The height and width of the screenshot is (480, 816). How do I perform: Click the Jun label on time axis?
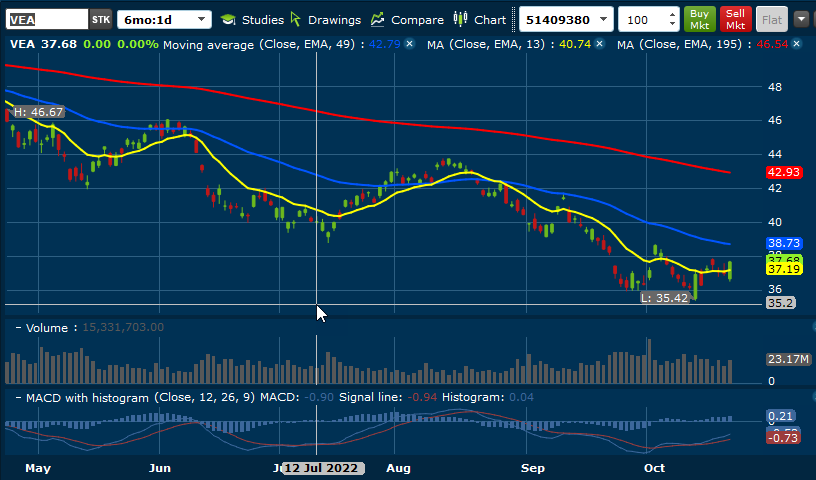tap(160, 468)
